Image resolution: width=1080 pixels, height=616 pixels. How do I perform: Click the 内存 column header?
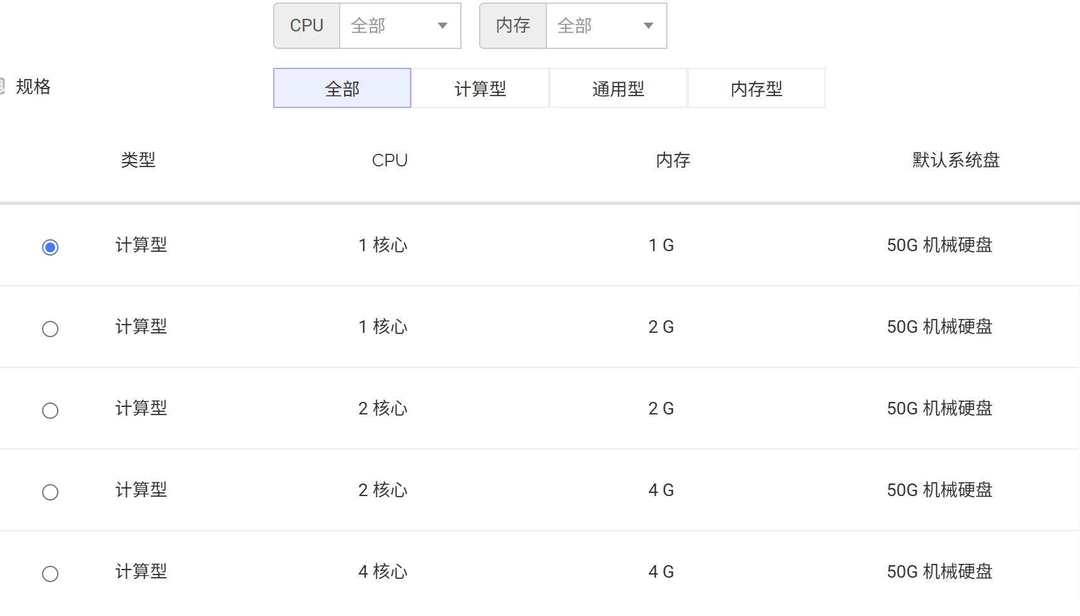(x=673, y=160)
